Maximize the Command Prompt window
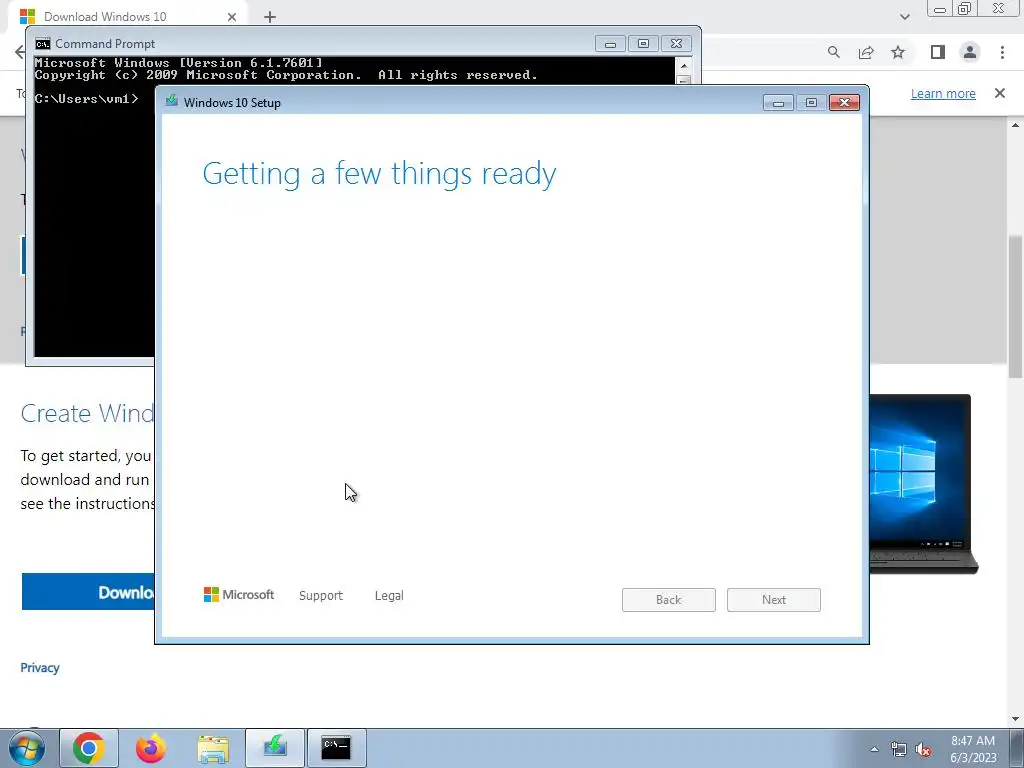 point(643,44)
